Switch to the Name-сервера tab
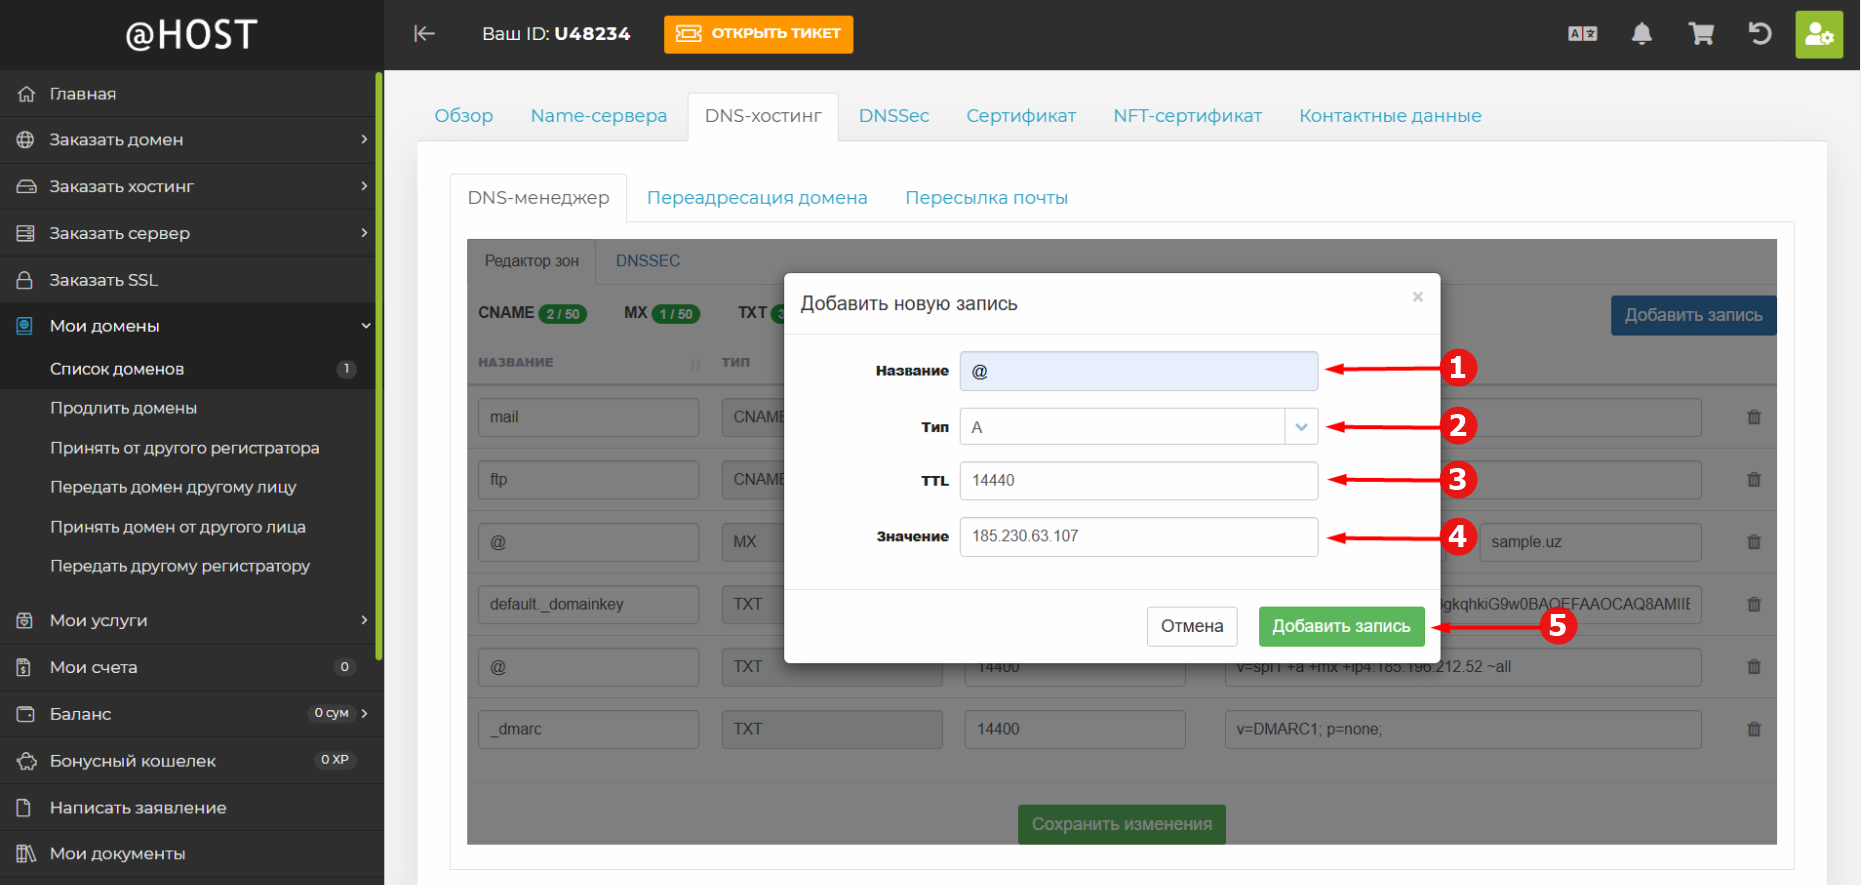Image resolution: width=1861 pixels, height=885 pixels. click(x=599, y=116)
